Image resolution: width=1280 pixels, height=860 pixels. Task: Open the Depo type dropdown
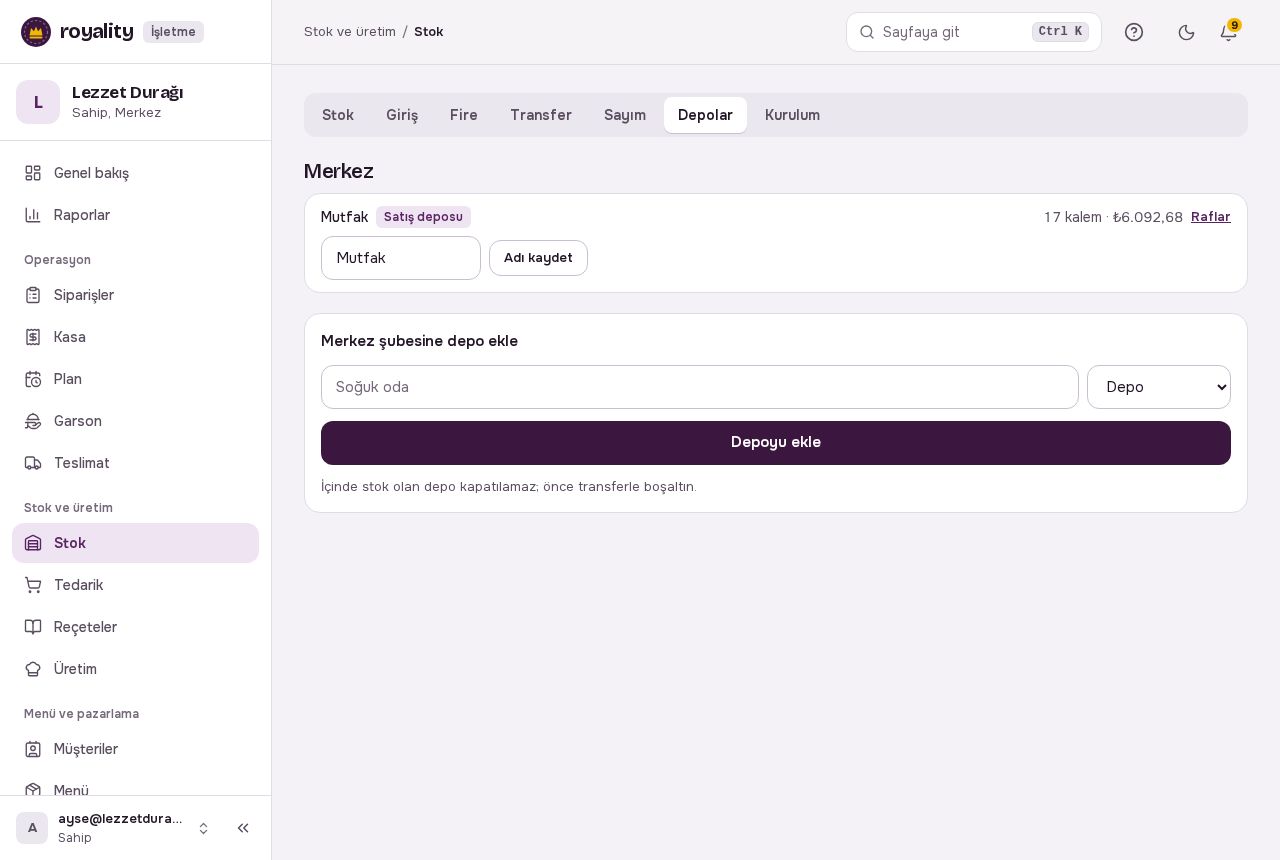[1159, 387]
